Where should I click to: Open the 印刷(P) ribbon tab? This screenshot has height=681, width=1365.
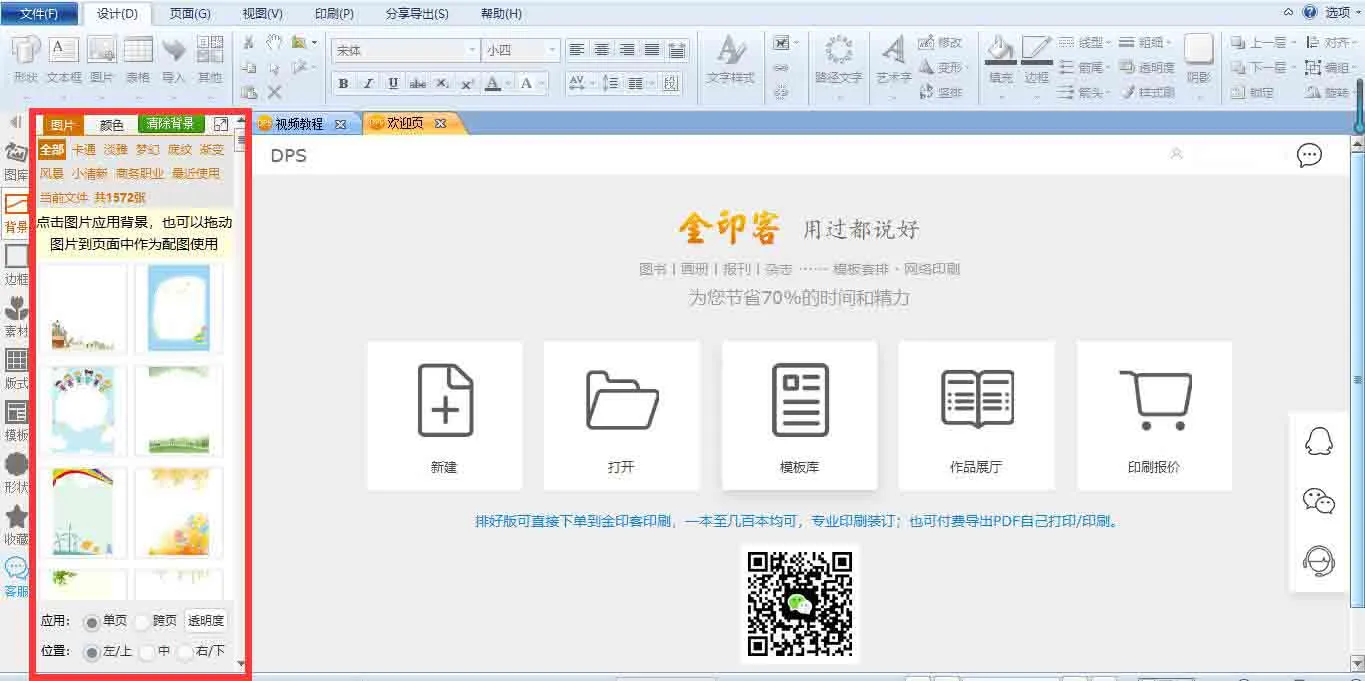pyautogui.click(x=334, y=13)
